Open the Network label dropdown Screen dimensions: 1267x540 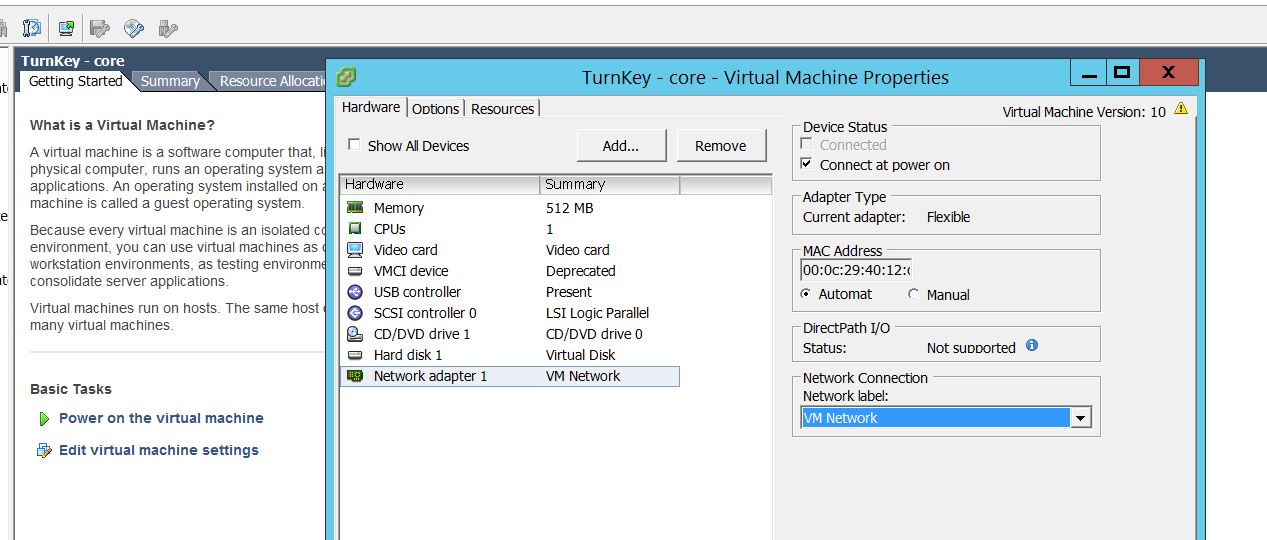(x=1080, y=419)
